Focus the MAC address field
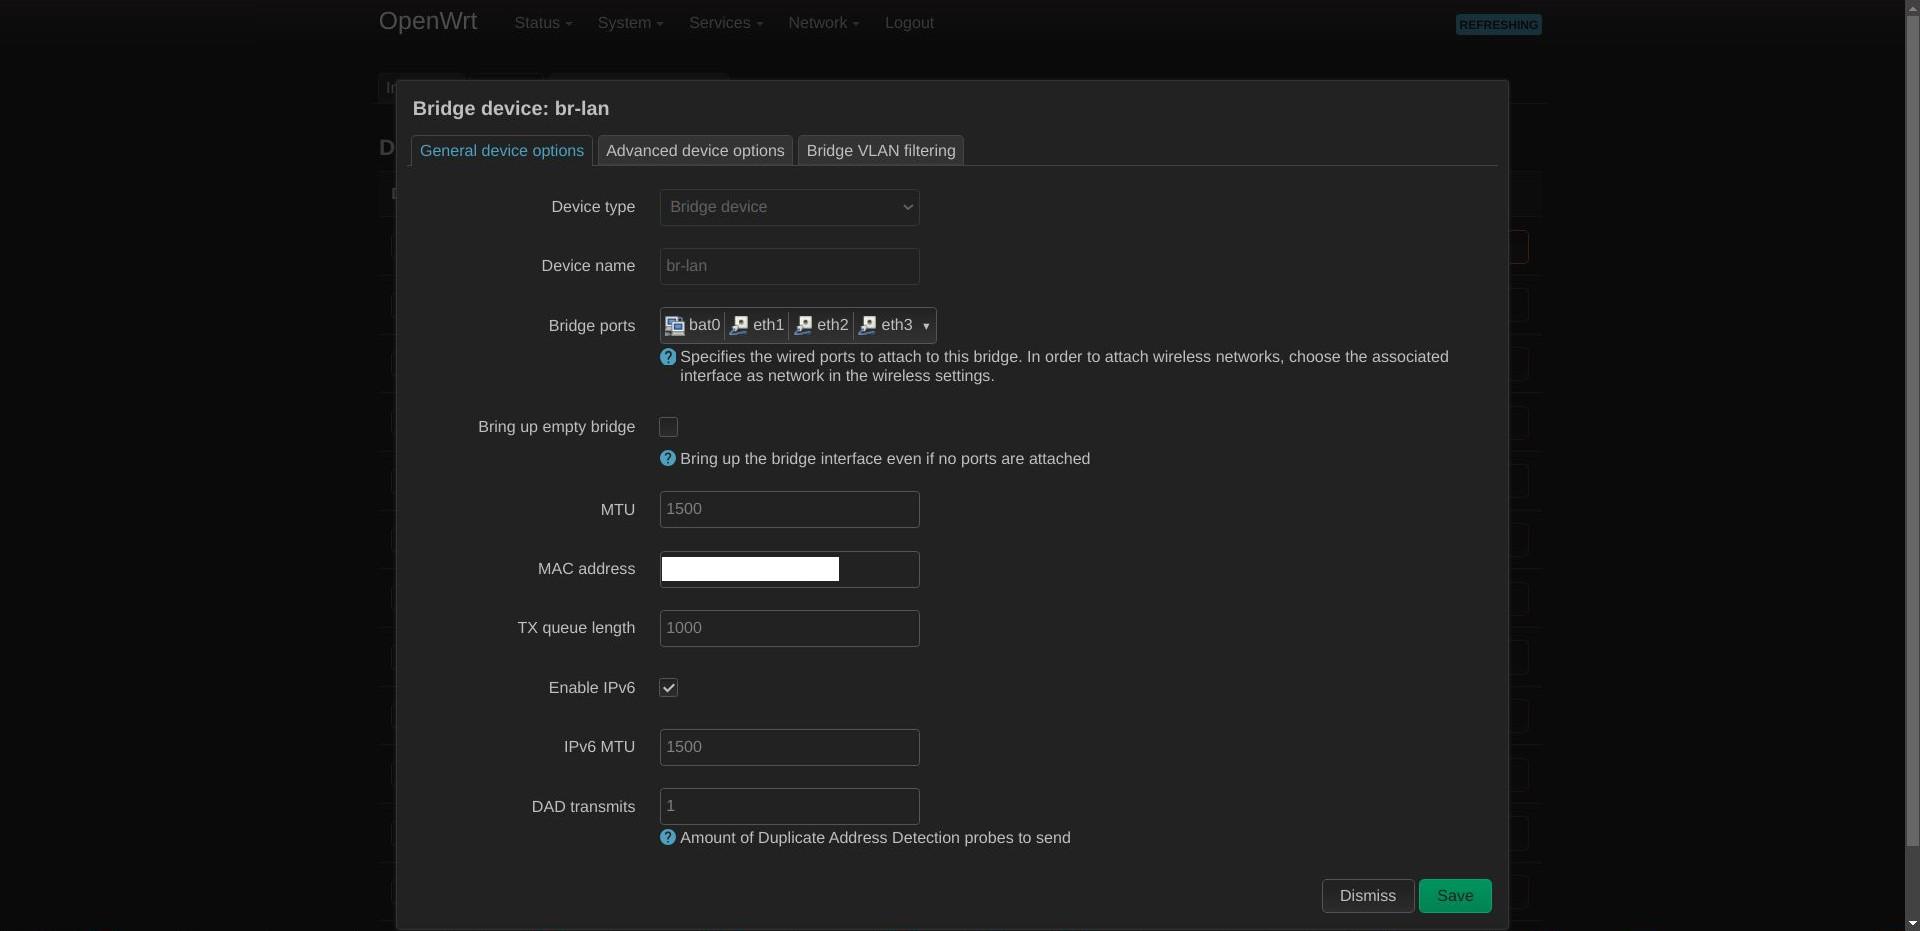The height and width of the screenshot is (931, 1920). (x=790, y=570)
